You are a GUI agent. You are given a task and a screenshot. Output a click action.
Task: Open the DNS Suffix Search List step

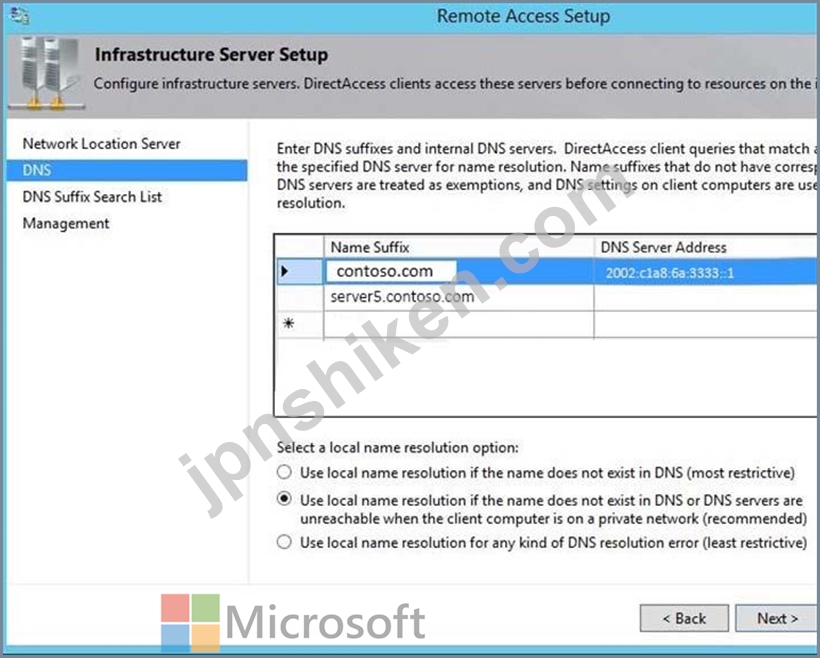click(x=92, y=197)
